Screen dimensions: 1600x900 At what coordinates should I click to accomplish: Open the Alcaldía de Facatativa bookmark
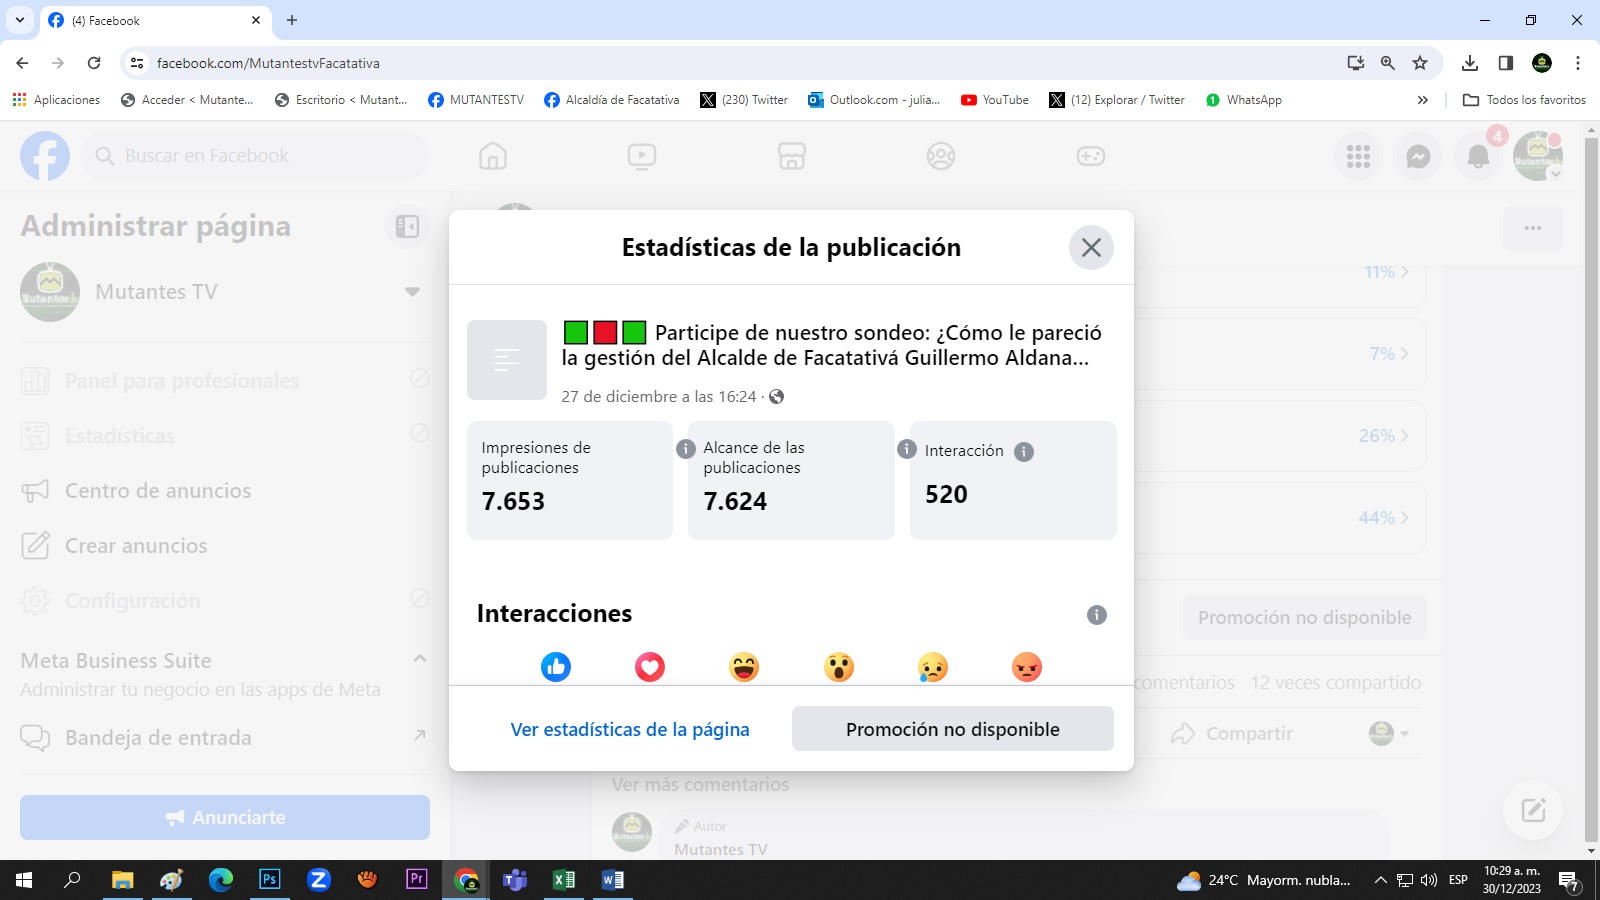pyautogui.click(x=611, y=100)
